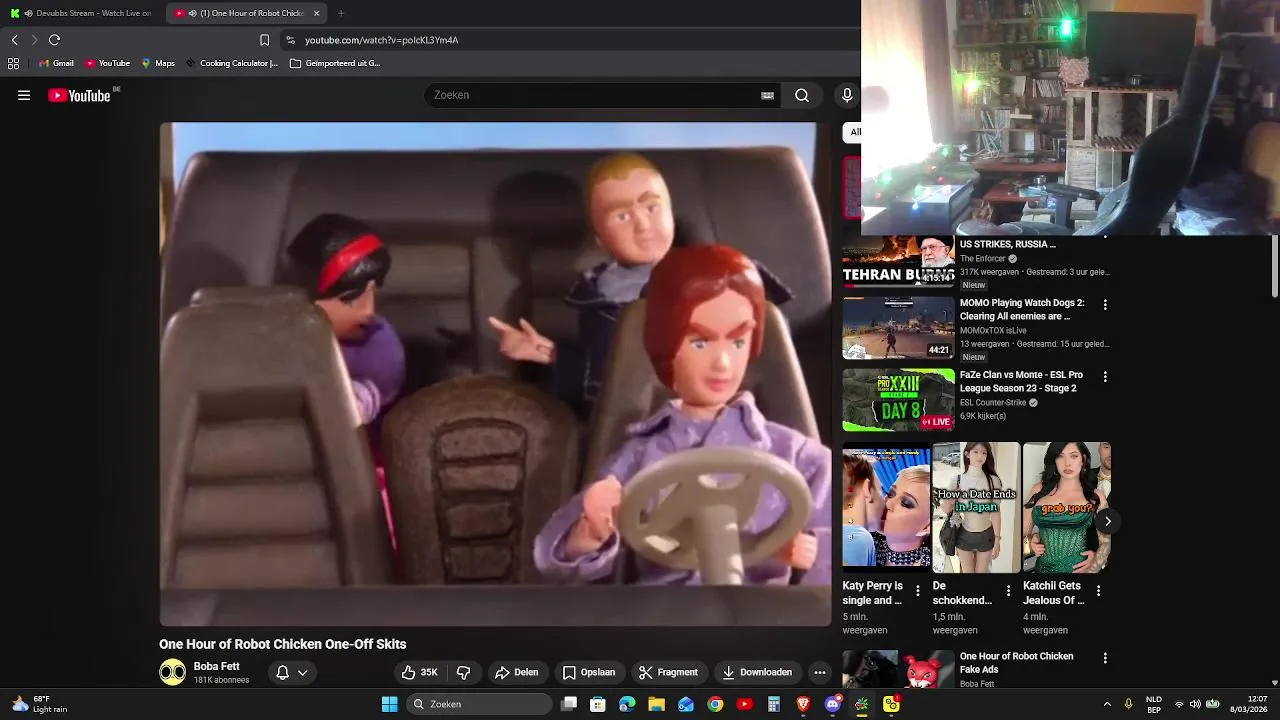
Task: Open the Windows Start button
Action: (x=389, y=704)
